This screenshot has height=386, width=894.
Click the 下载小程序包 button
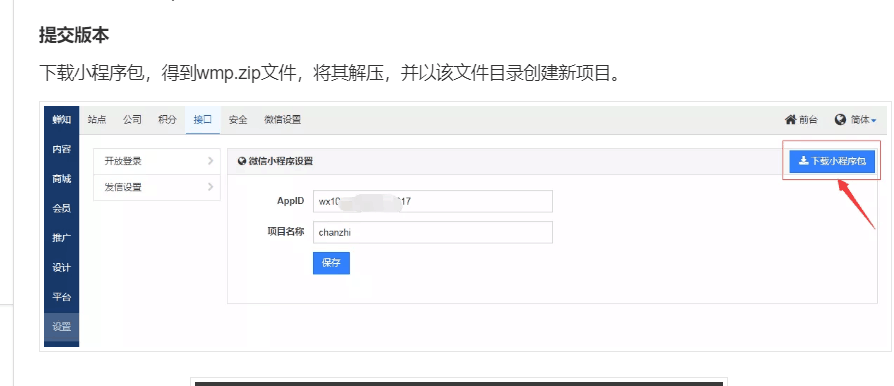pyautogui.click(x=832, y=161)
